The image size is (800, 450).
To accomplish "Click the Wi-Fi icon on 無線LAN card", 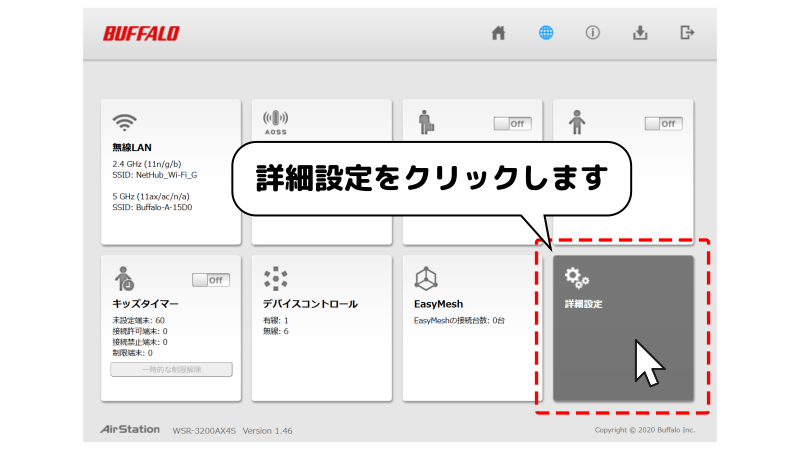I will [x=124, y=122].
